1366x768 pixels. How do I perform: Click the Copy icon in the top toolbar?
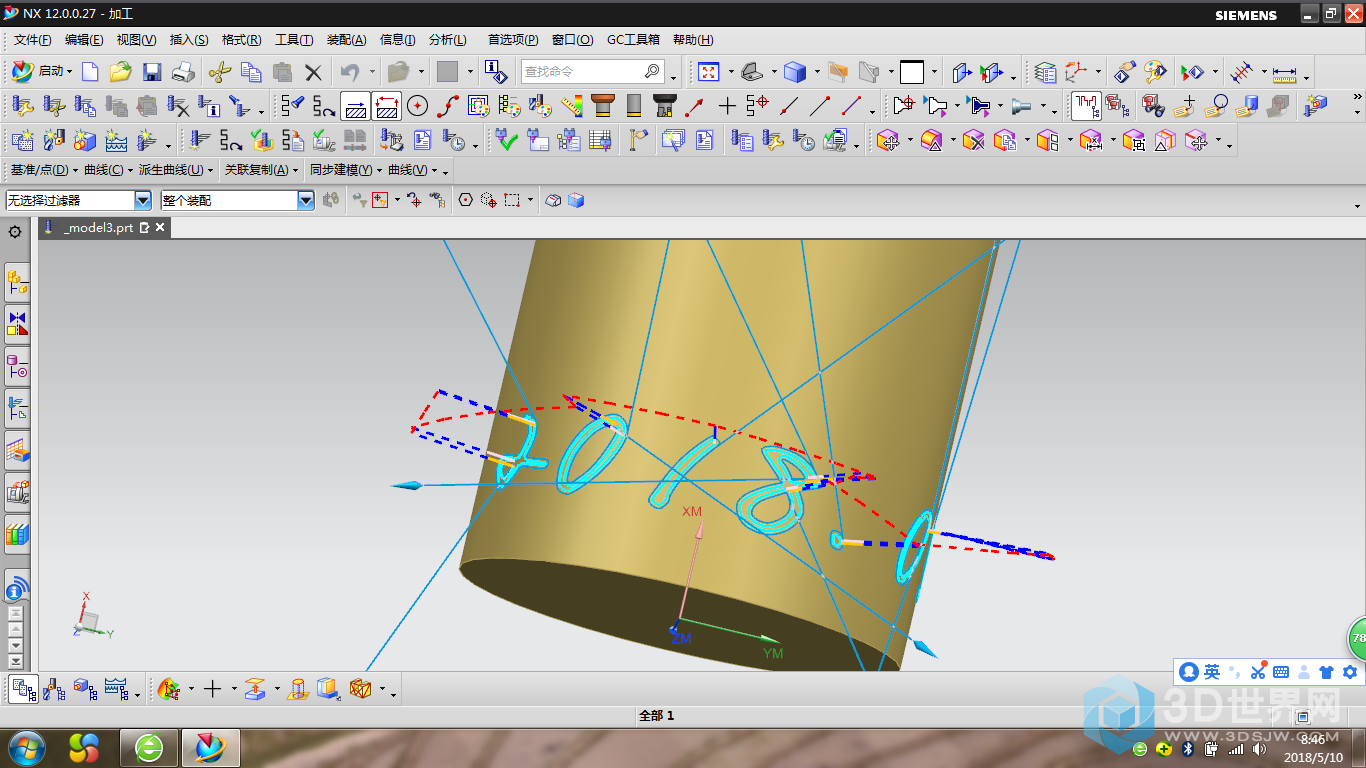click(251, 72)
